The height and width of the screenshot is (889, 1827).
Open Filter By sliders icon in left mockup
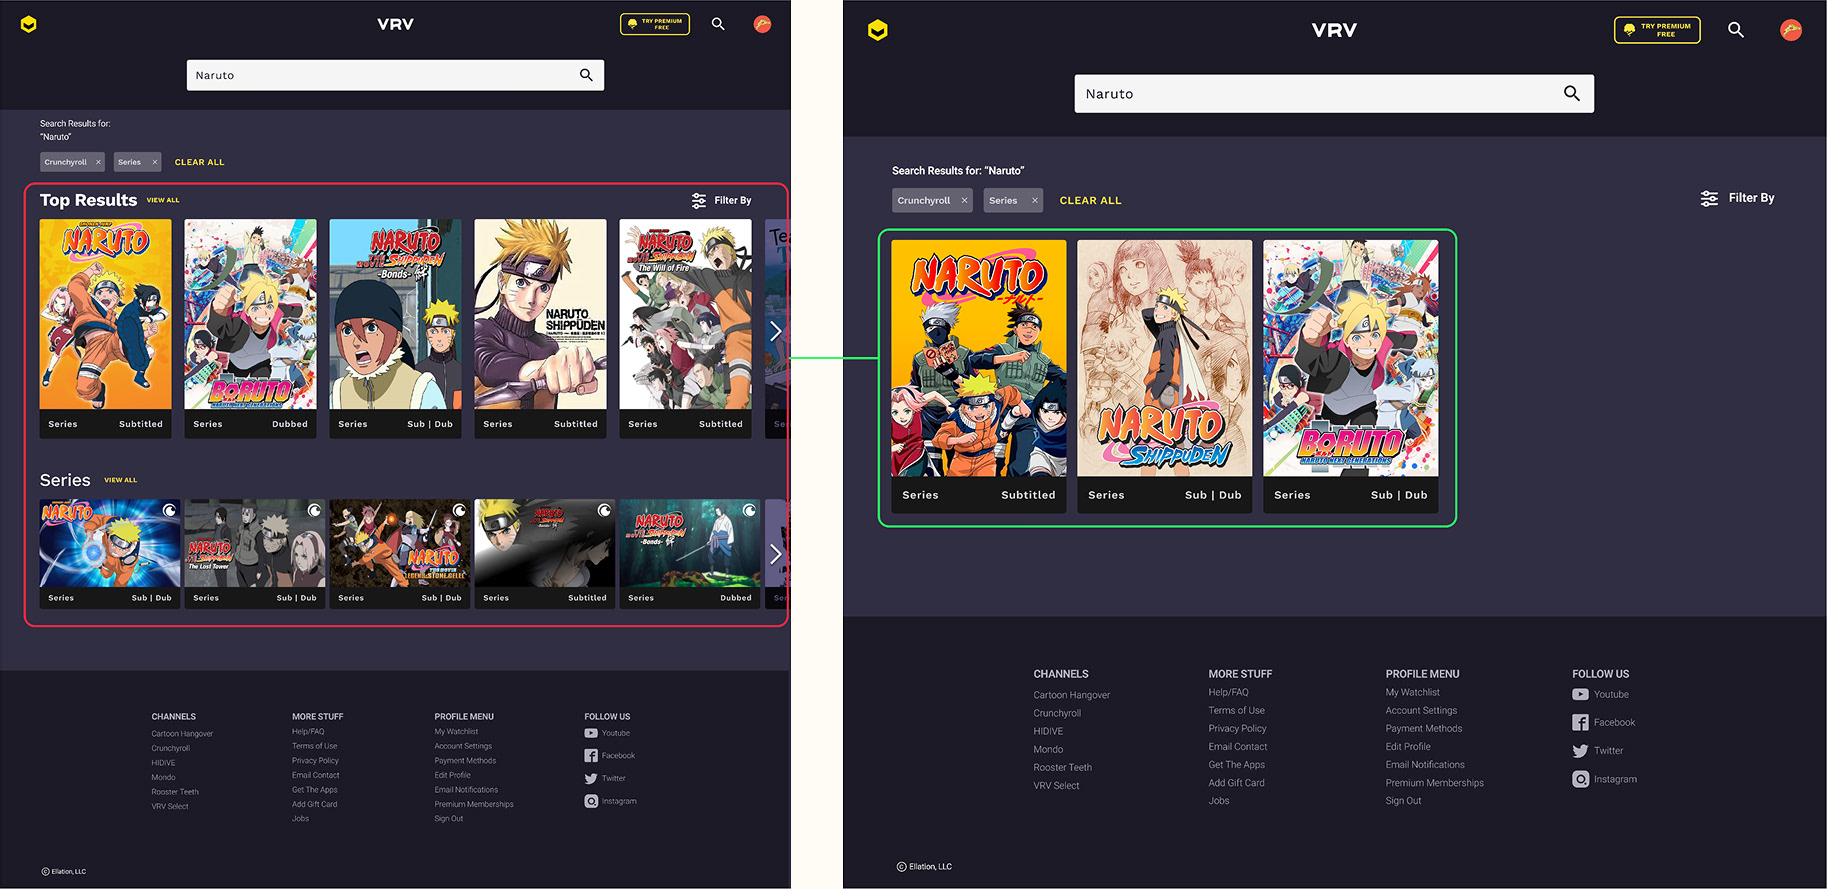[x=699, y=201]
